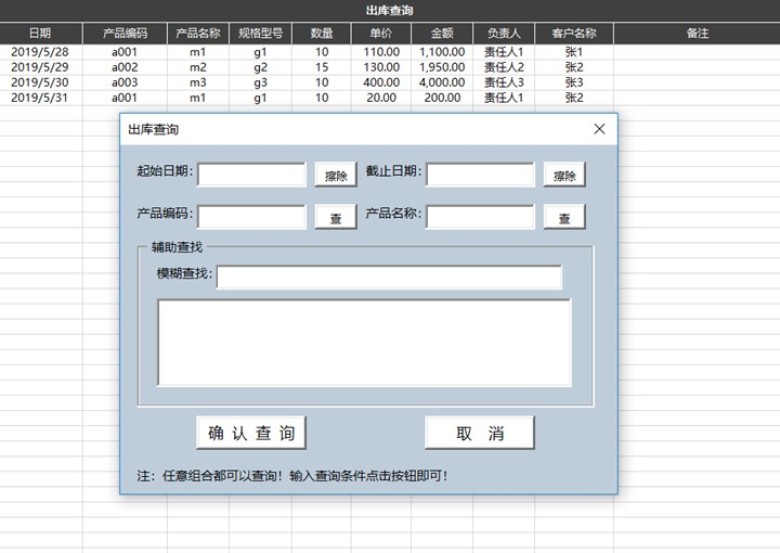The image size is (780, 553).
Task: Click the 截止日期 input field
Action: (x=481, y=175)
